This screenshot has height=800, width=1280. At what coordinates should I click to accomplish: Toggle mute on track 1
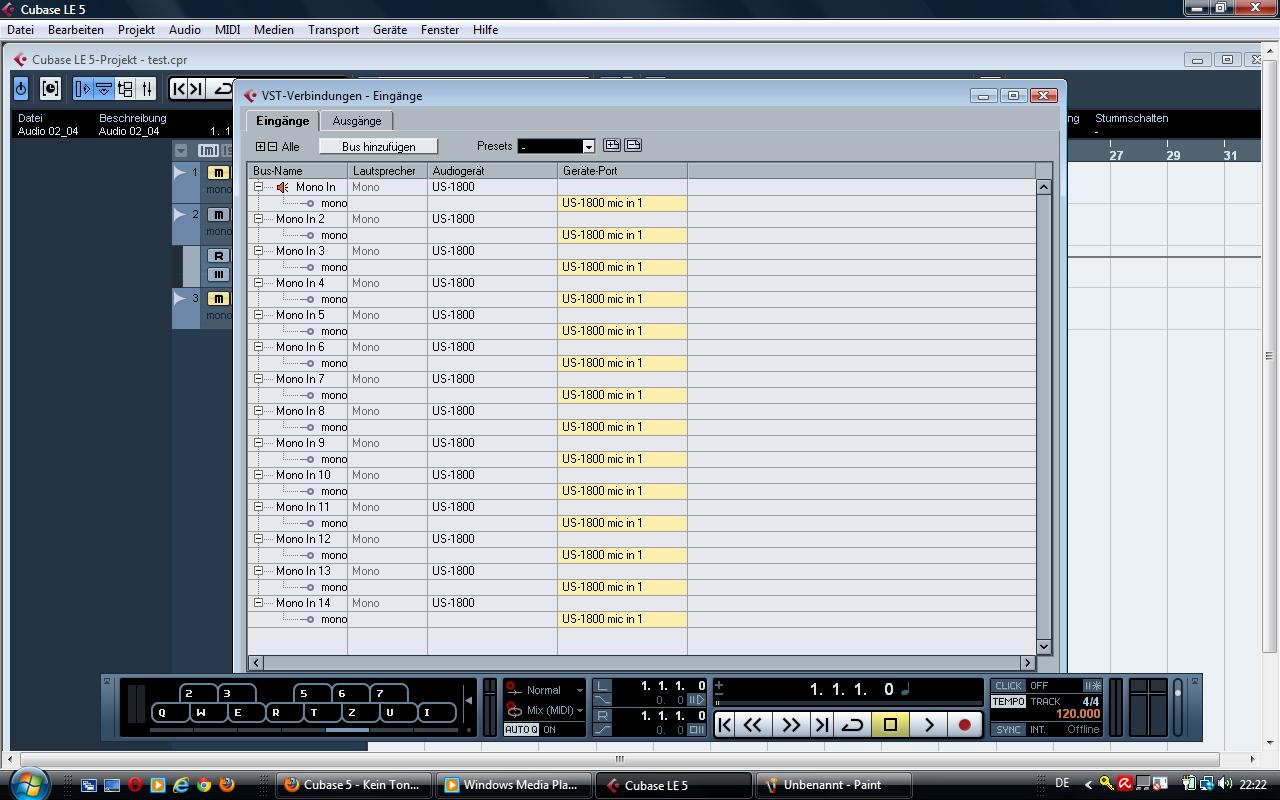pyautogui.click(x=218, y=173)
